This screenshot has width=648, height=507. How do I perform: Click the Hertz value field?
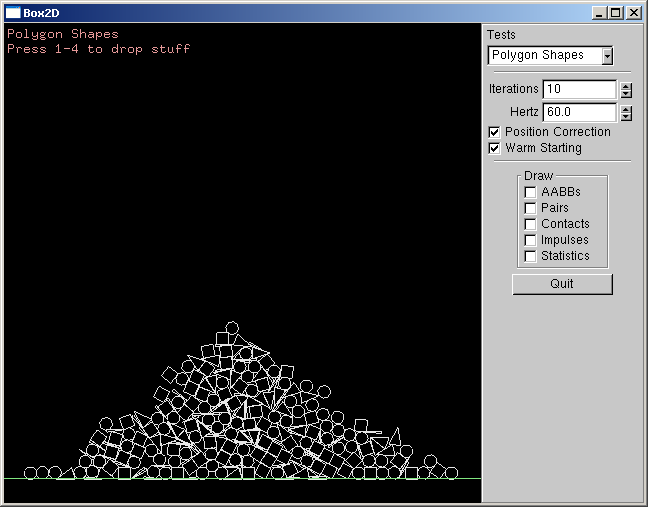tap(579, 112)
